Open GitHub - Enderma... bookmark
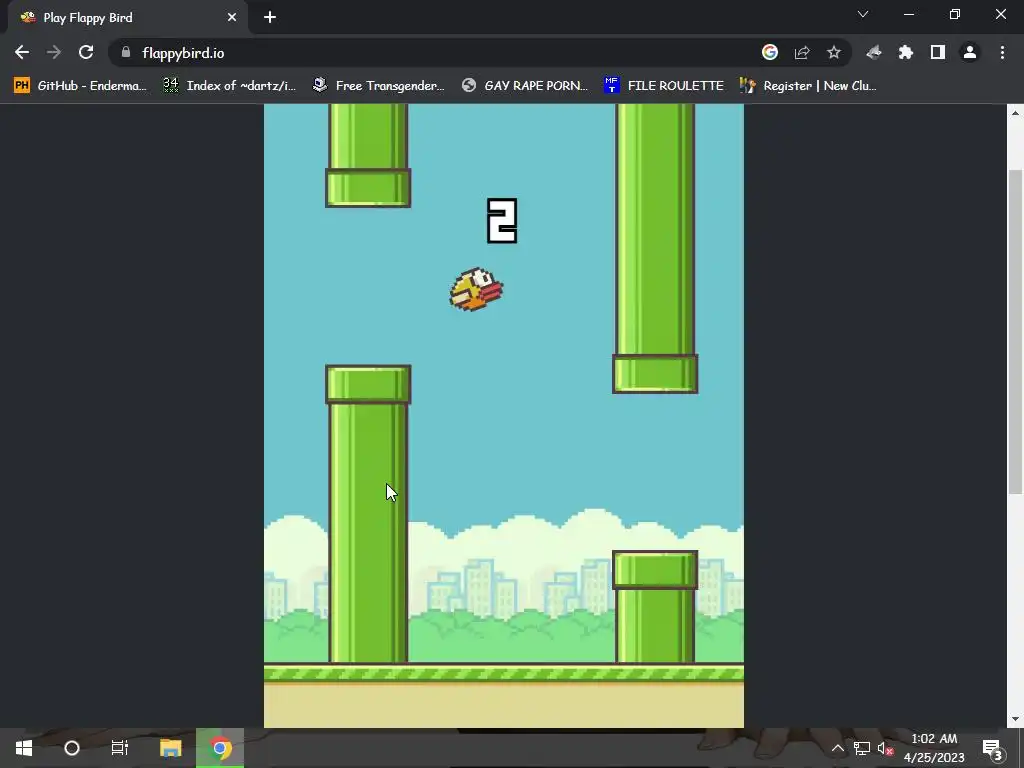 pos(80,86)
